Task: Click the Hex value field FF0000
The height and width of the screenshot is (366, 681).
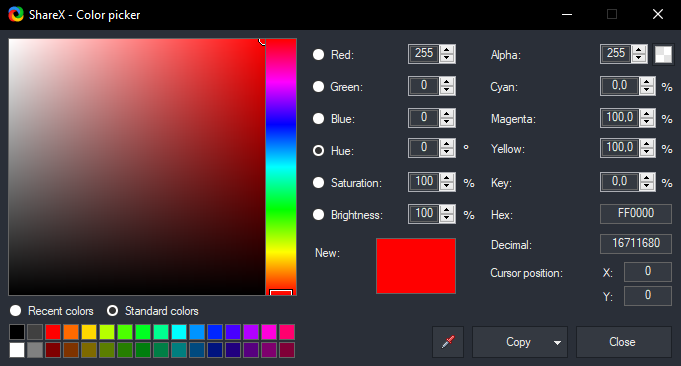Action: tap(636, 214)
